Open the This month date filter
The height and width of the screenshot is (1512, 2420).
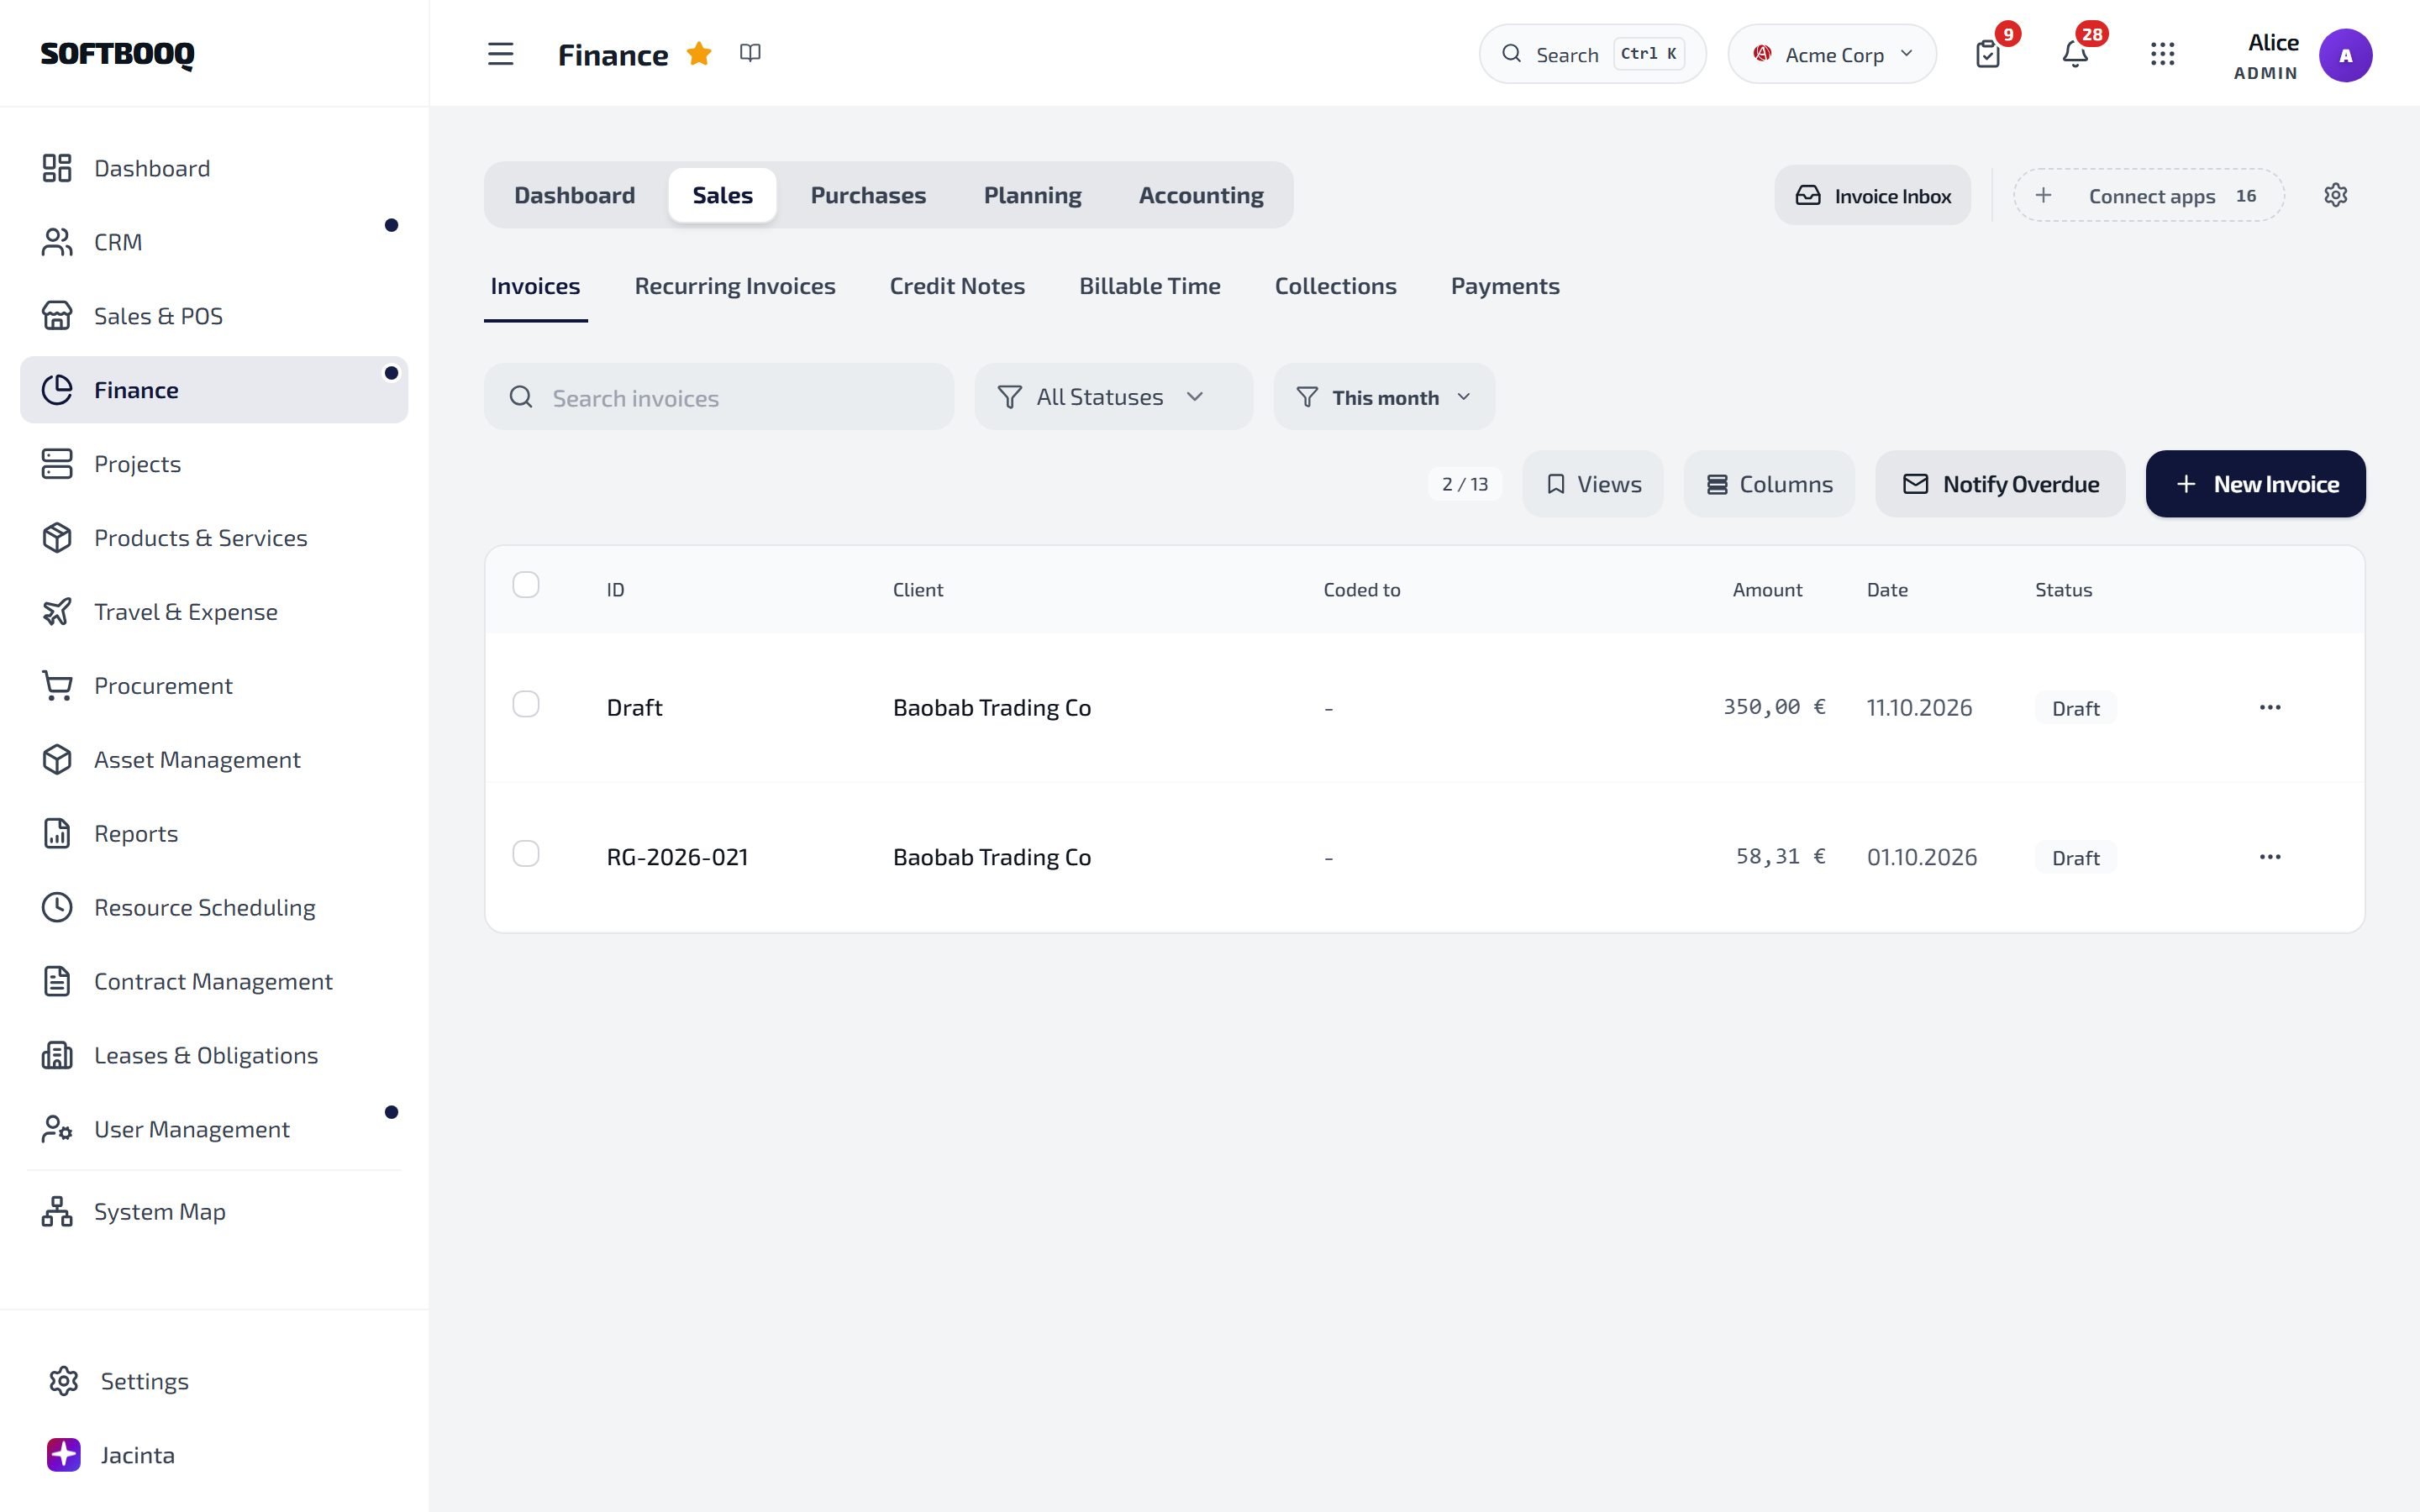click(x=1384, y=397)
